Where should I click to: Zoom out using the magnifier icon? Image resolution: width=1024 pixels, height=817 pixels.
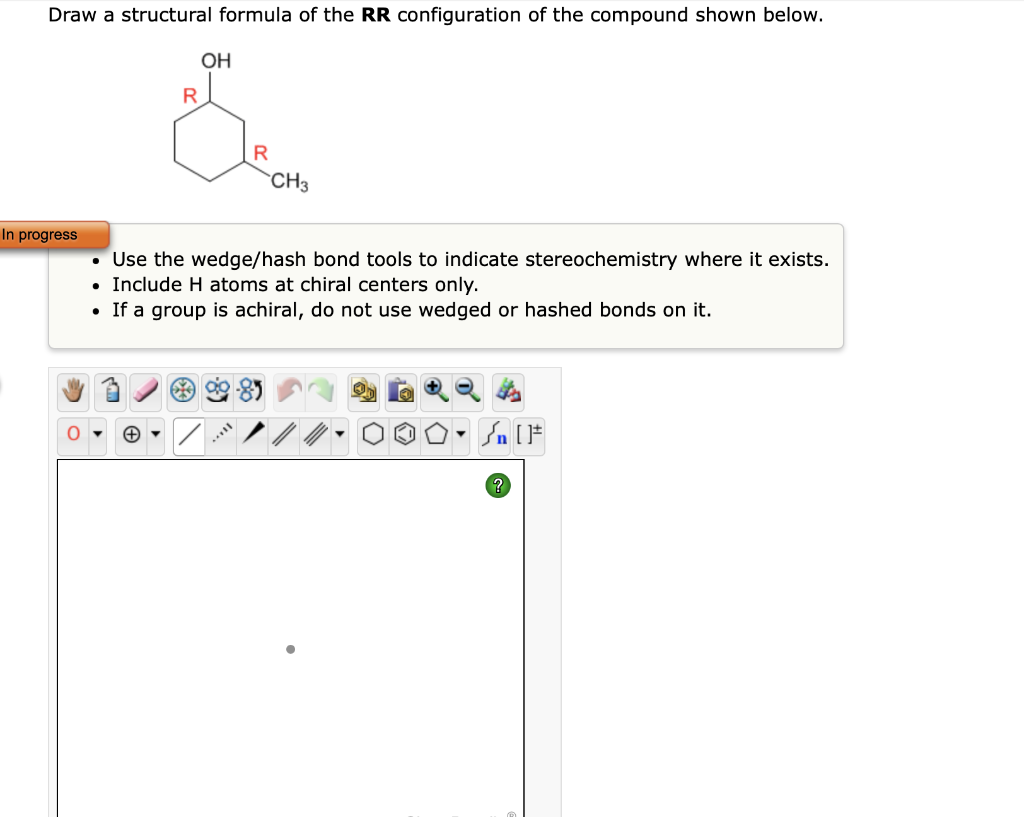464,391
